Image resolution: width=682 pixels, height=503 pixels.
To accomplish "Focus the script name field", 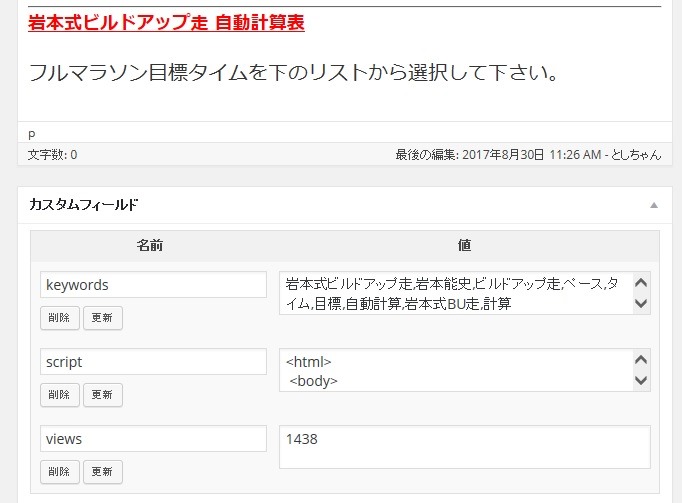I will pyautogui.click(x=153, y=362).
